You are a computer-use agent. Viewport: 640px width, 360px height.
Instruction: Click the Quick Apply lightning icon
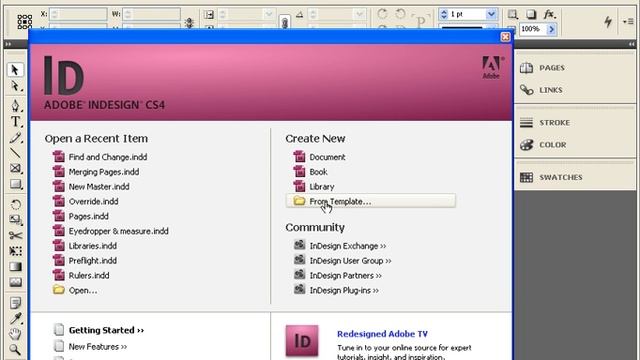608,21
